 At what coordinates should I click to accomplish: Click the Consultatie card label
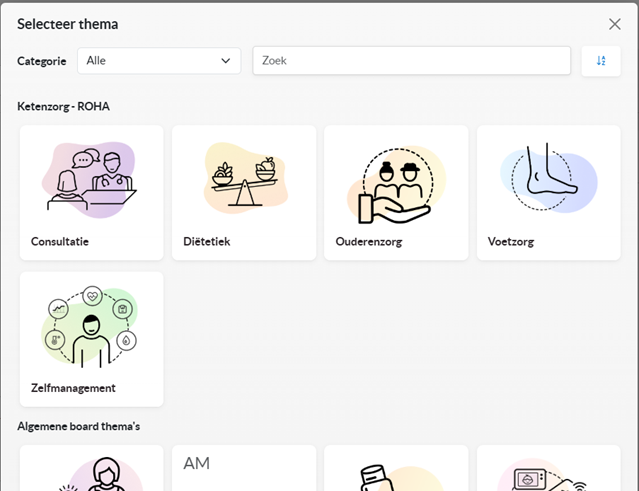[60, 242]
